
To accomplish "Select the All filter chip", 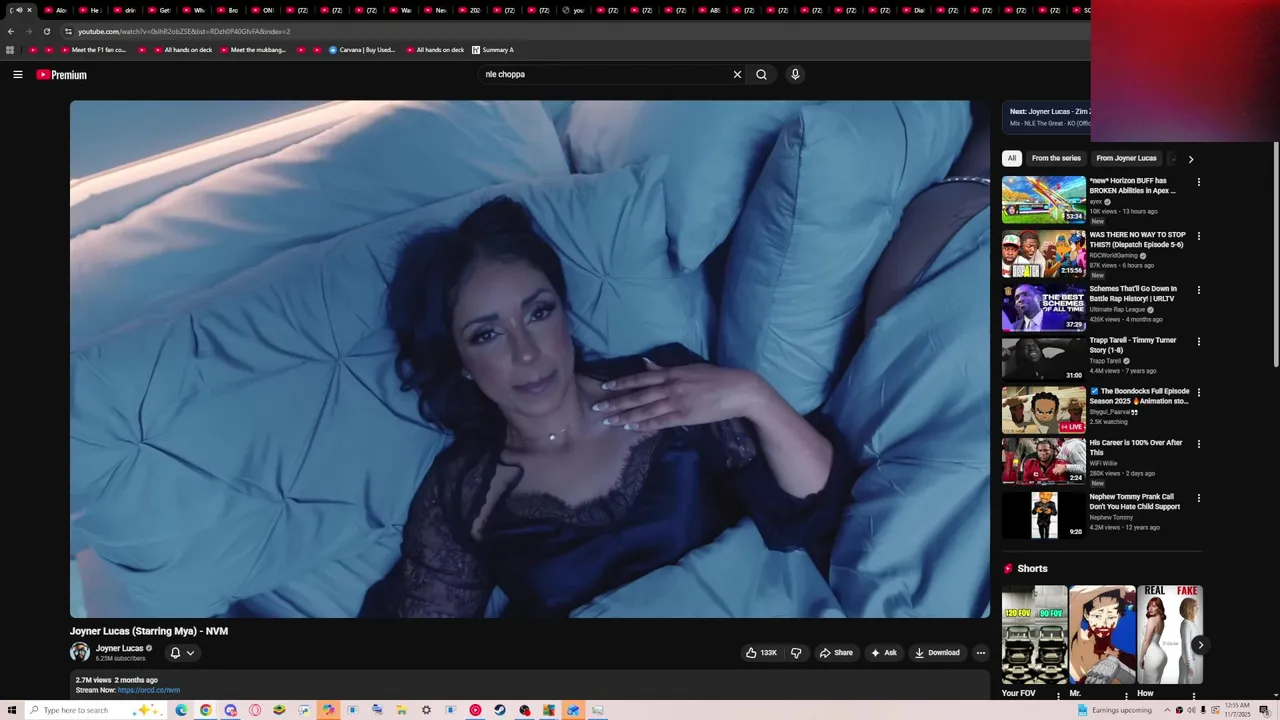I will point(1012,158).
